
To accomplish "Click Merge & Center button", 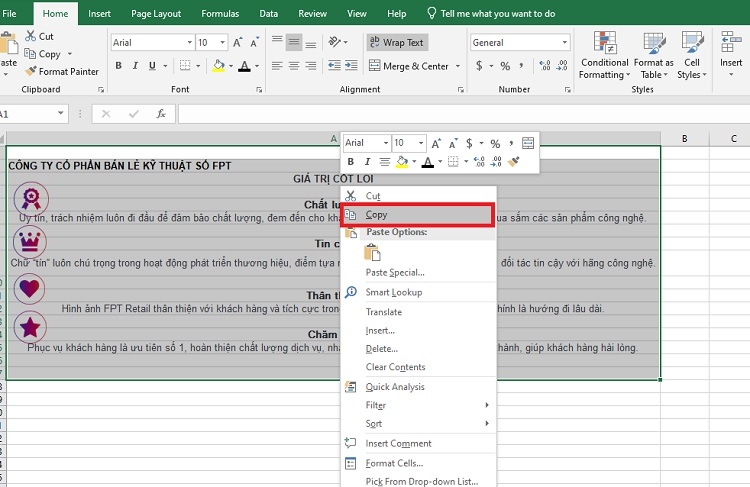I will (x=409, y=66).
